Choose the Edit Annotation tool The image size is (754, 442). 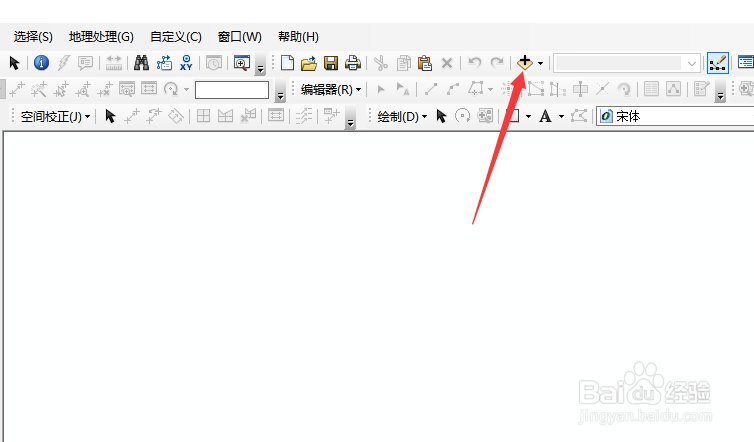403,89
